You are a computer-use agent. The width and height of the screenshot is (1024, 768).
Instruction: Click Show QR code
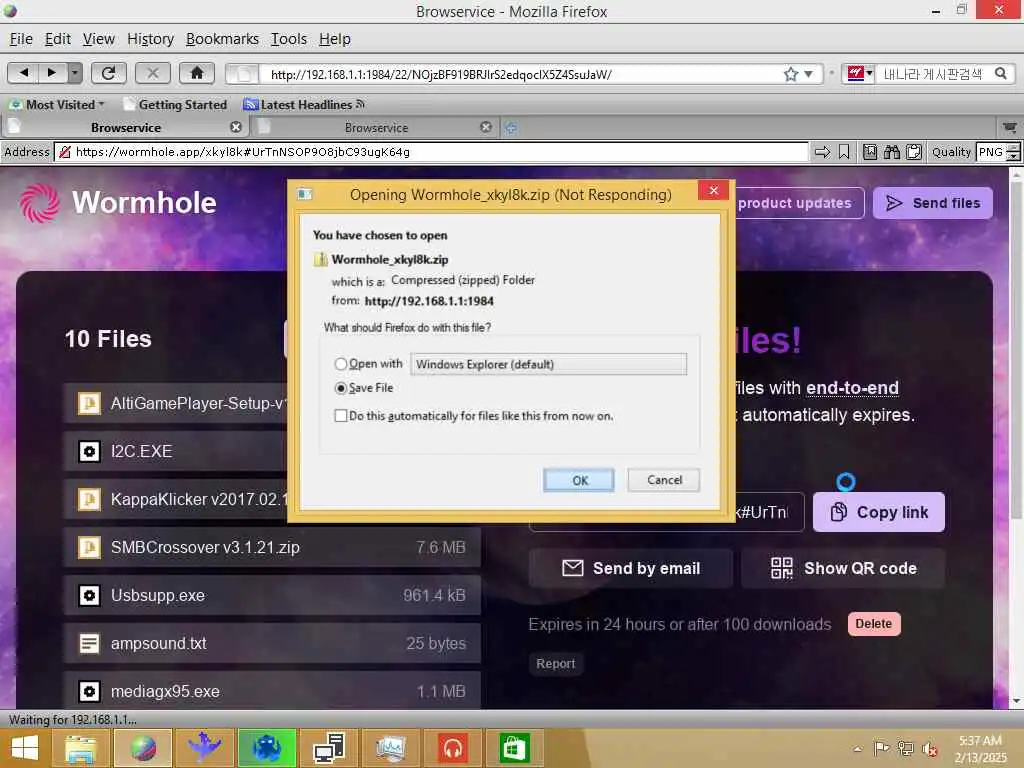pyautogui.click(x=843, y=568)
